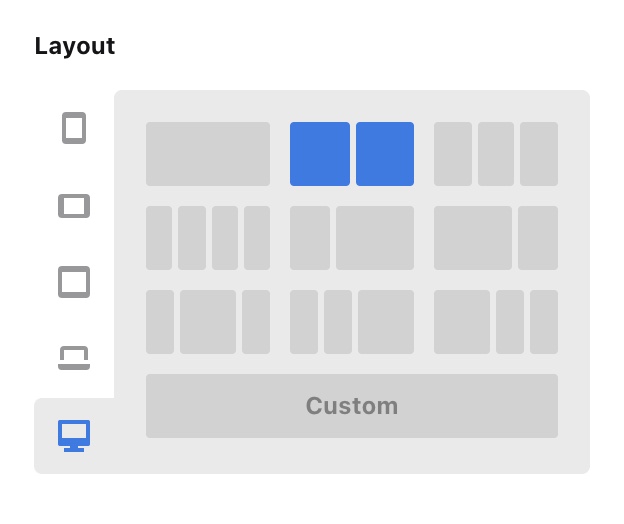Choose the wide then two narrow layout

[496, 322]
